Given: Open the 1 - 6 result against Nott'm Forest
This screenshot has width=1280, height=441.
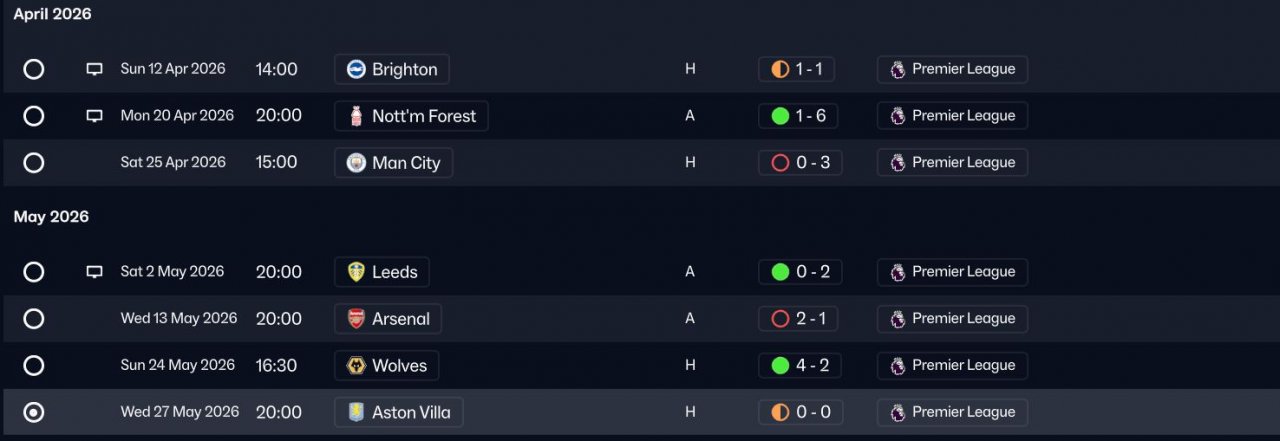Looking at the screenshot, I should click(x=800, y=116).
